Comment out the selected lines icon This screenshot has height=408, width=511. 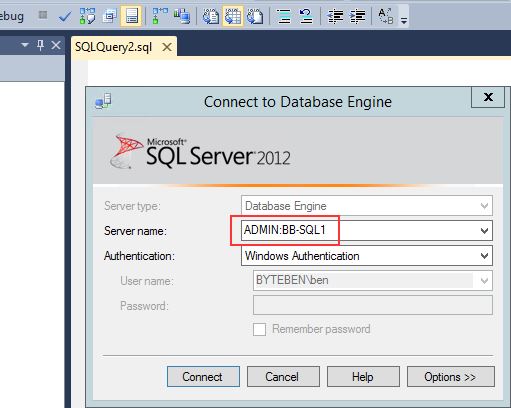(x=284, y=16)
